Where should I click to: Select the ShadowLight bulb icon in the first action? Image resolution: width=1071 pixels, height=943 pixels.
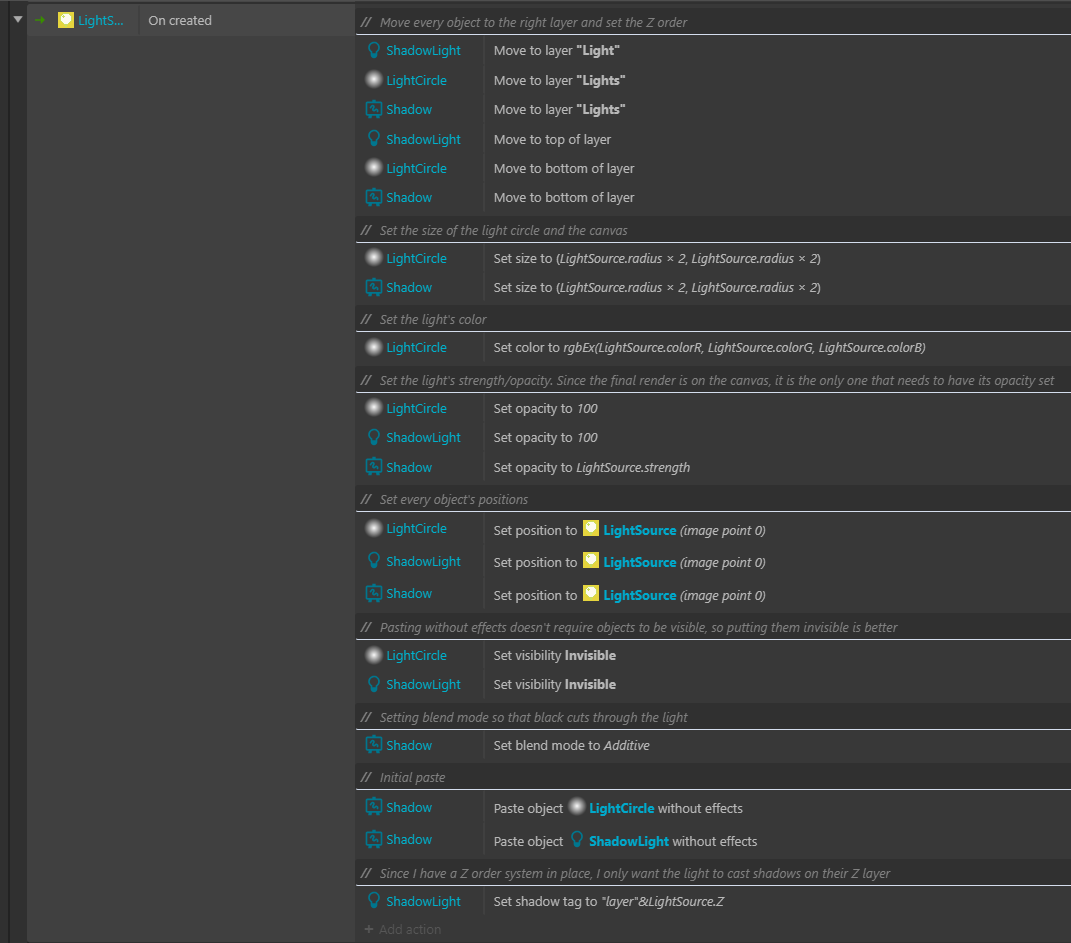(x=375, y=50)
